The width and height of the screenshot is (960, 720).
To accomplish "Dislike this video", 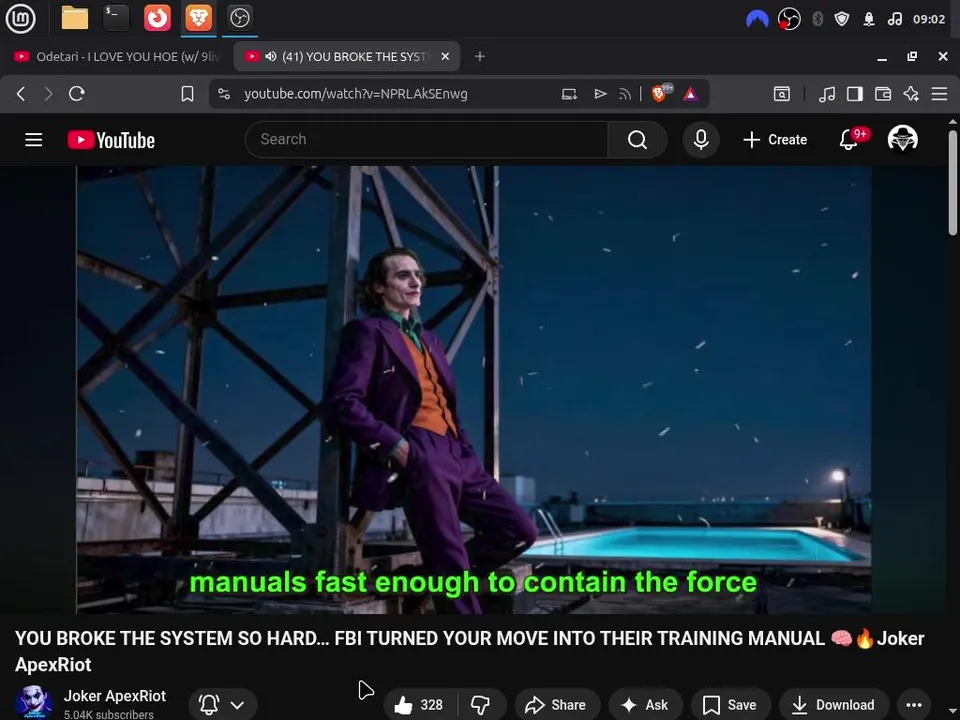I will click(x=481, y=705).
